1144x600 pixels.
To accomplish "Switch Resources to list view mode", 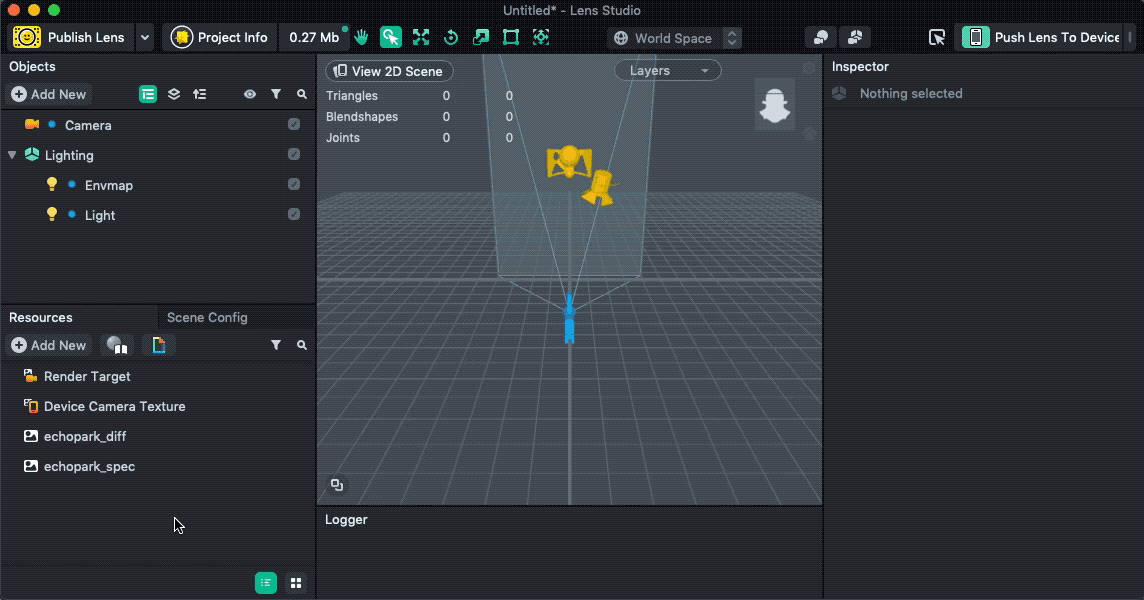I will 266,582.
